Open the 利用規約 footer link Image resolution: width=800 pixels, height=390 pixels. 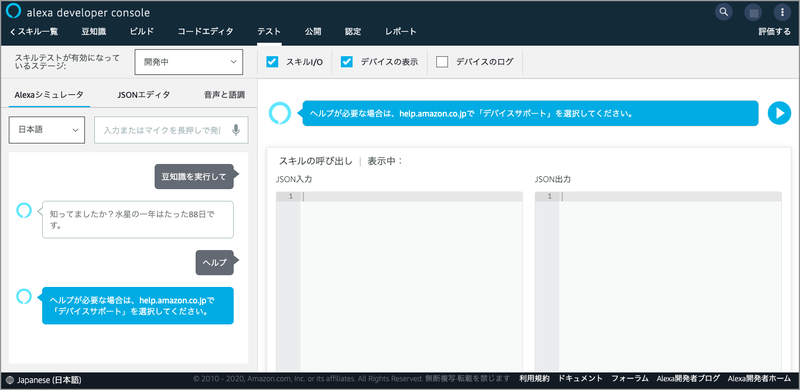(535, 379)
